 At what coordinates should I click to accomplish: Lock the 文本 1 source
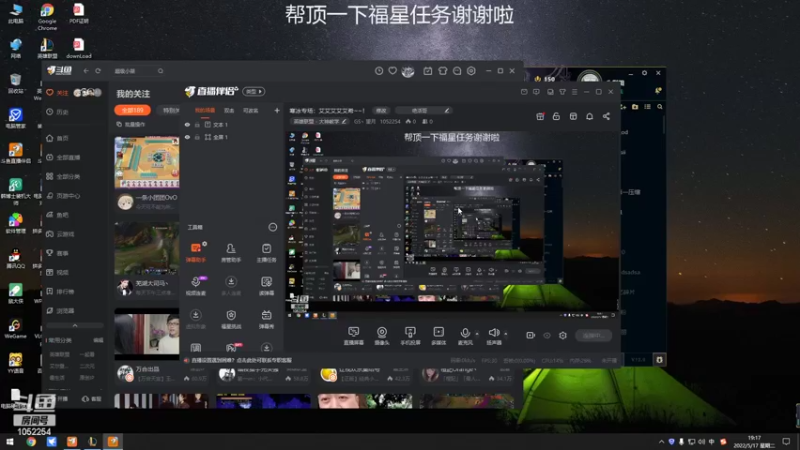(197, 124)
